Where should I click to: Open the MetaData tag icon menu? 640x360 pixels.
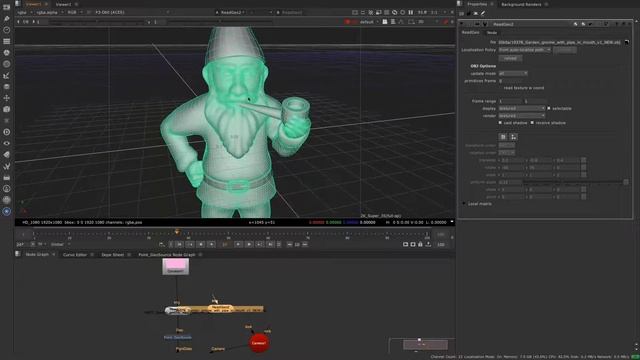tap(7, 155)
